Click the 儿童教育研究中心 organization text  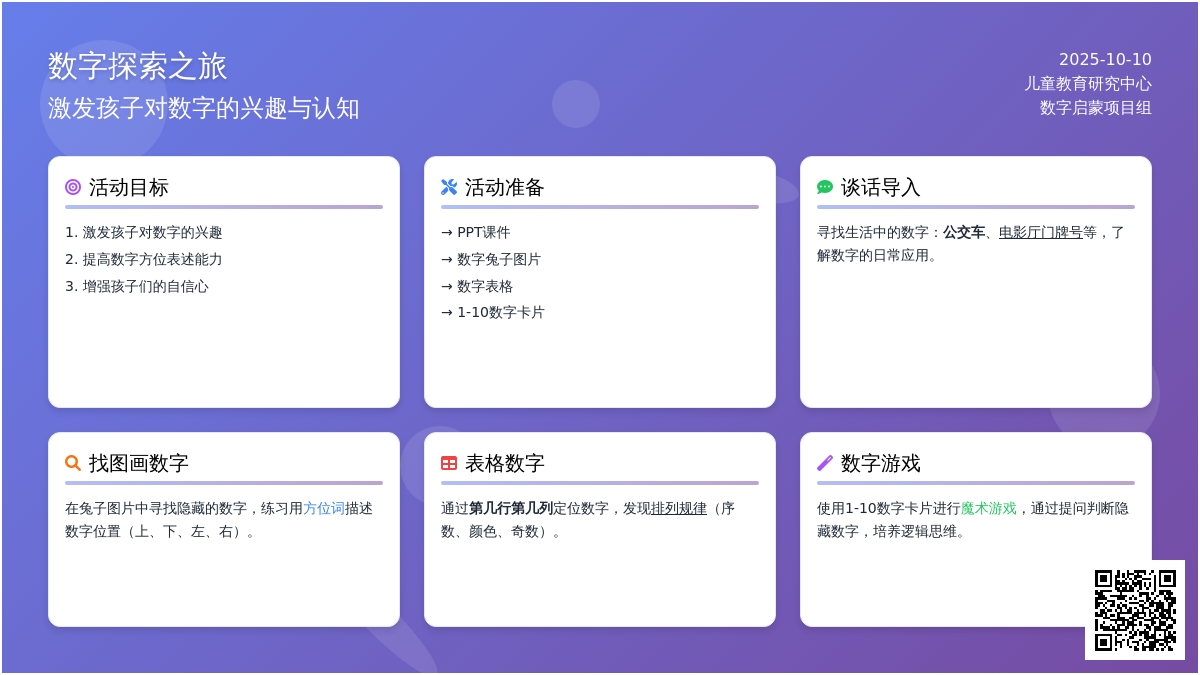pyautogui.click(x=1087, y=84)
